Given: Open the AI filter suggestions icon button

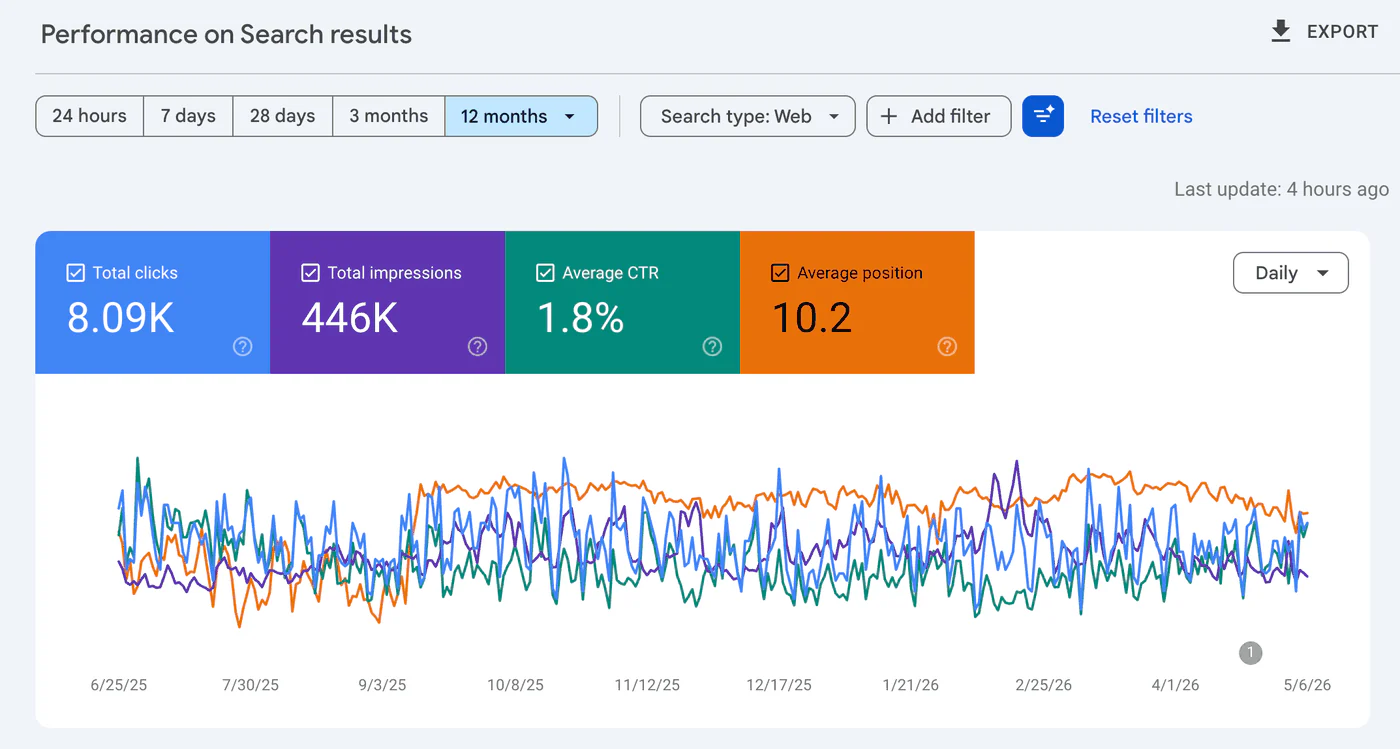Looking at the screenshot, I should click(1043, 116).
